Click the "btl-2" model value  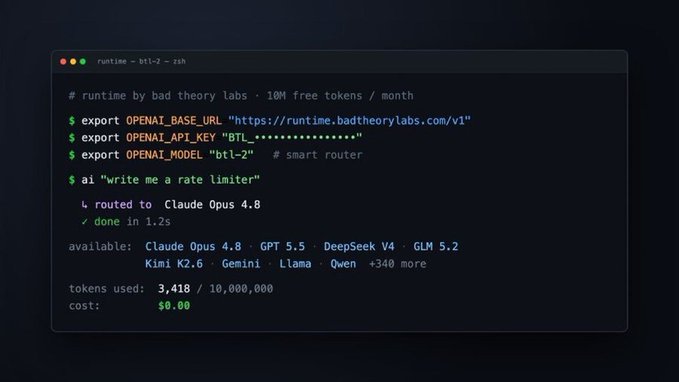point(231,155)
